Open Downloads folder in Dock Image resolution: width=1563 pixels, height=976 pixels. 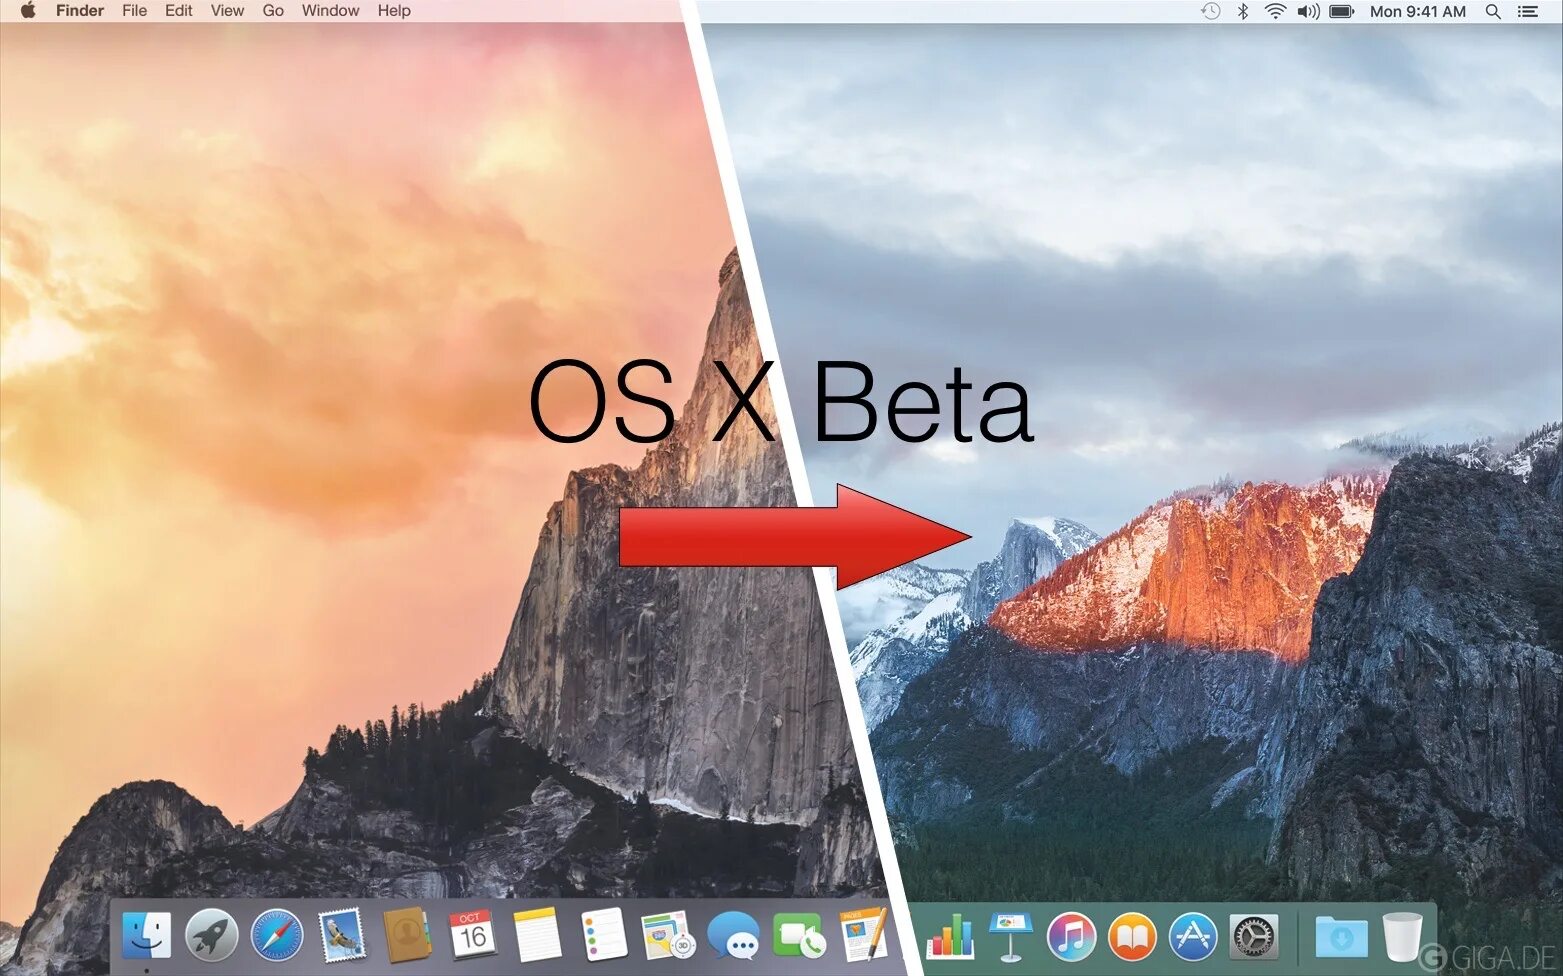tap(1341, 937)
